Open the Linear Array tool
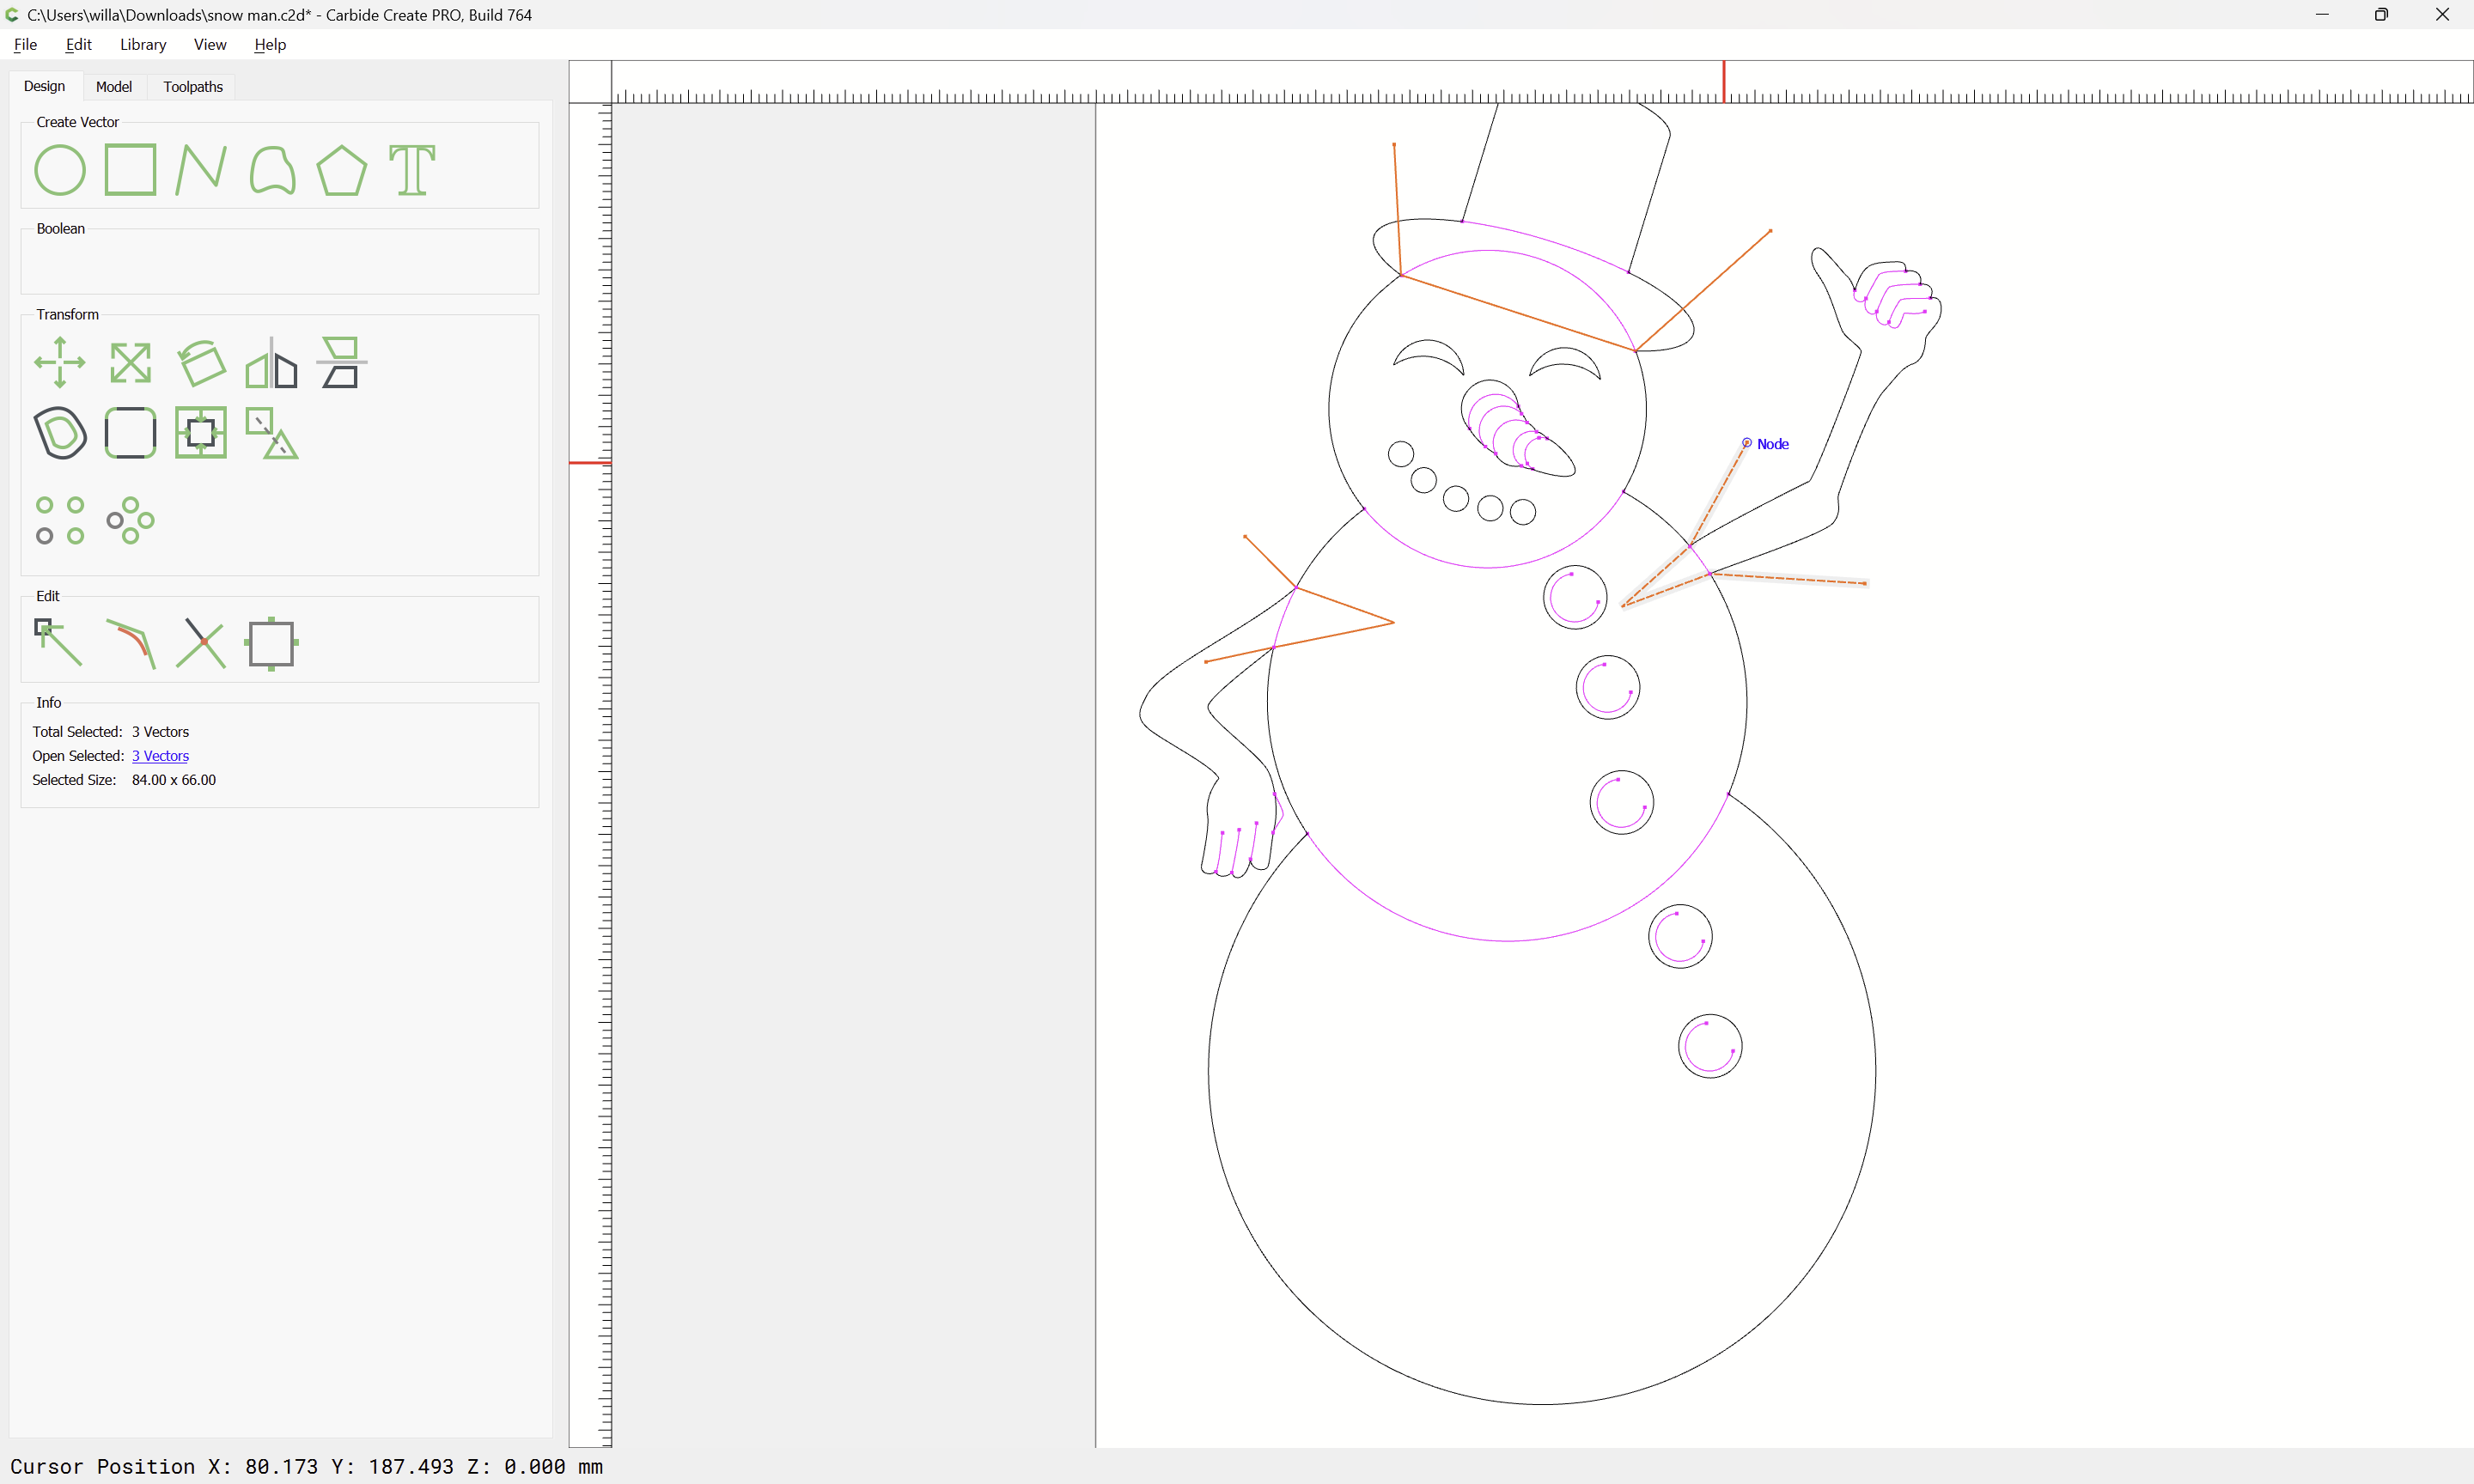2474x1484 pixels. click(60, 520)
